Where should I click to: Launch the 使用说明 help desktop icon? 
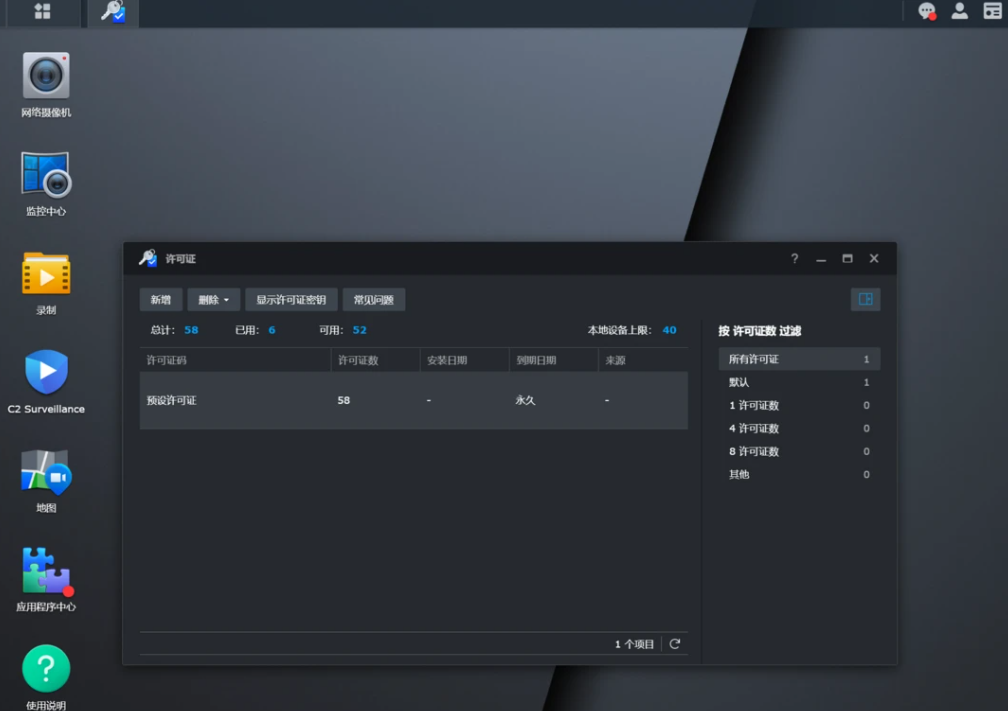[46, 677]
